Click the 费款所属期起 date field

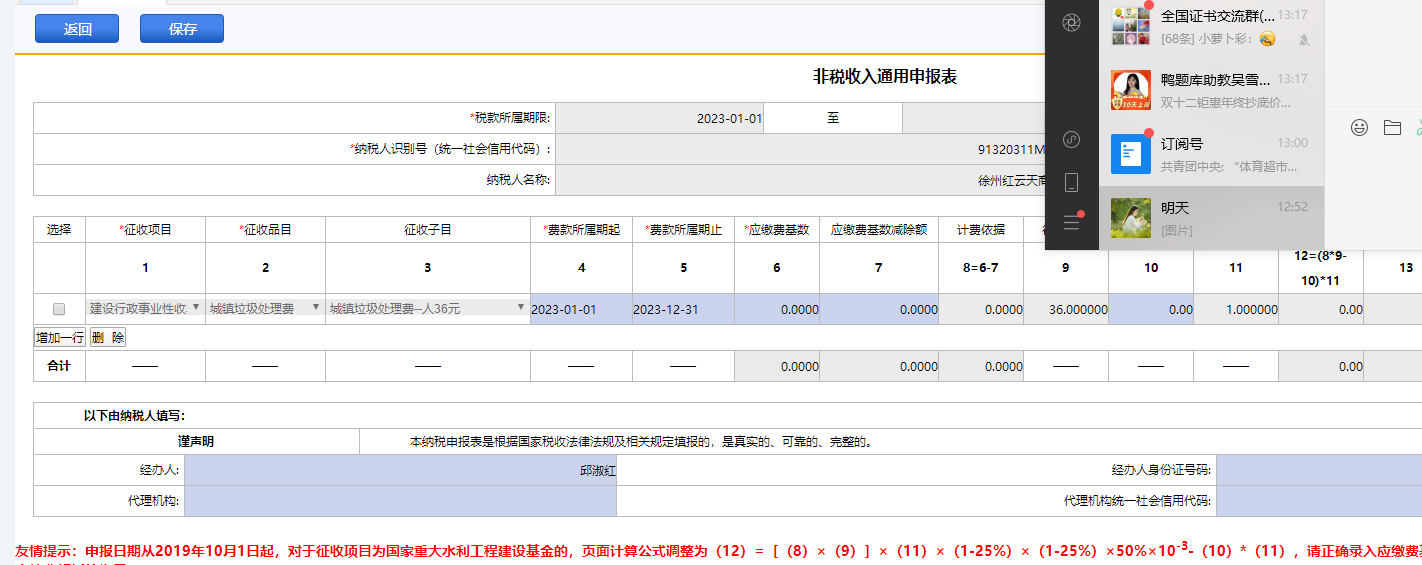tap(580, 309)
